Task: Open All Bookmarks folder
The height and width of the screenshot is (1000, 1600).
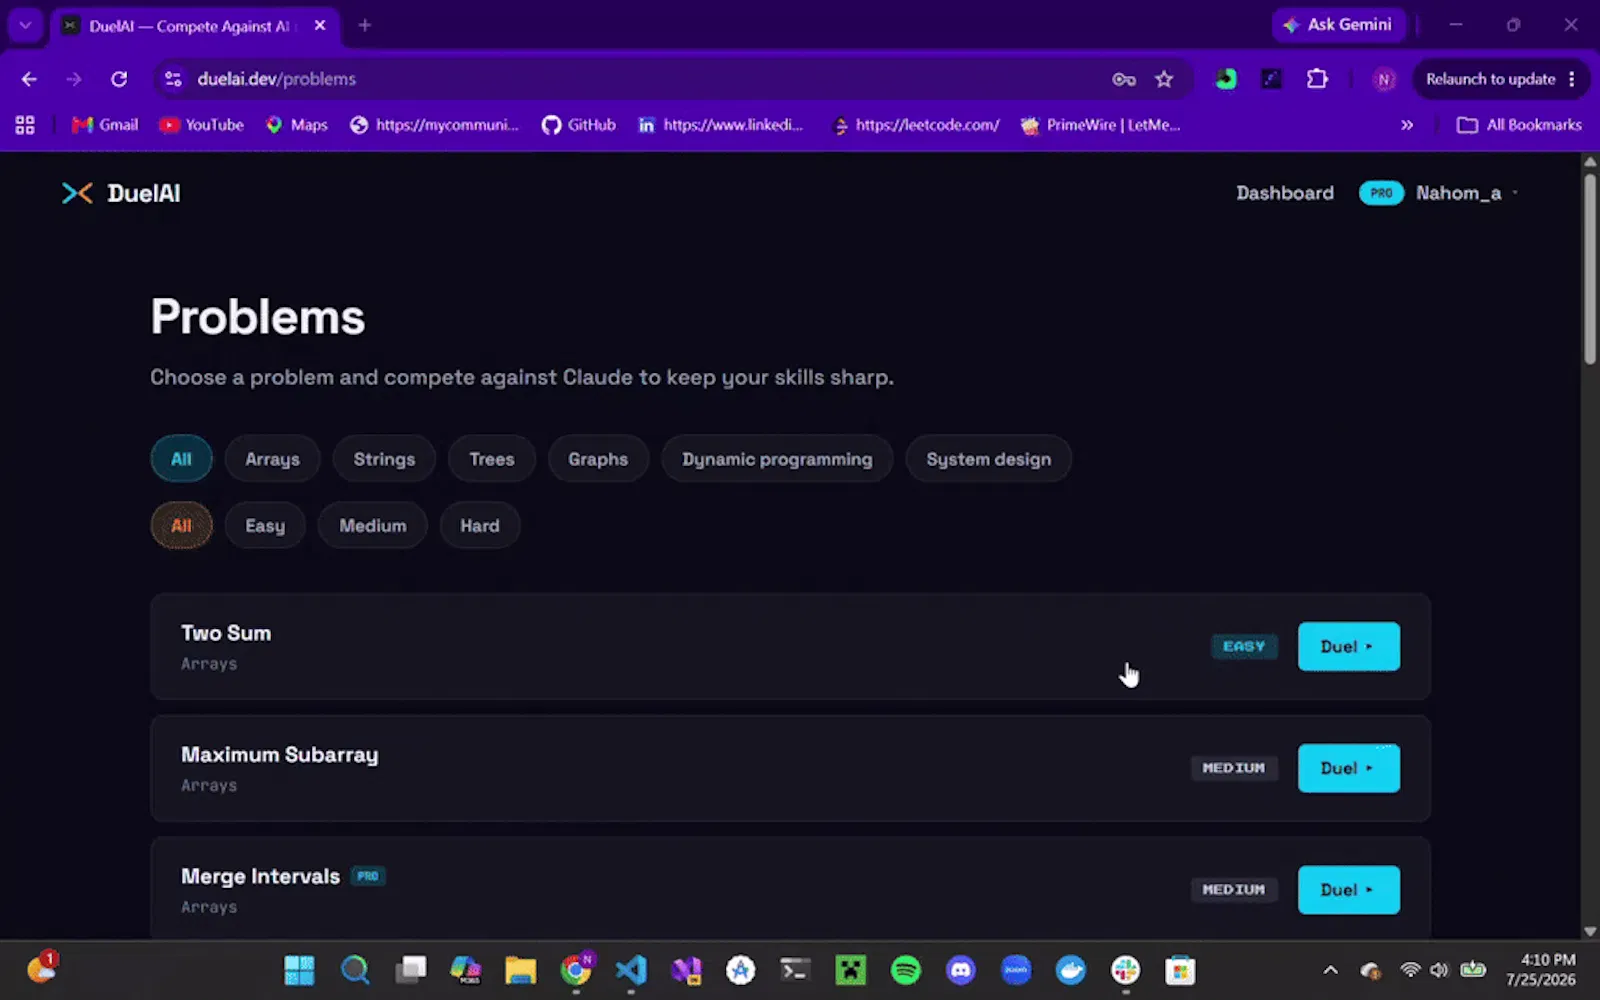Action: pos(1519,125)
